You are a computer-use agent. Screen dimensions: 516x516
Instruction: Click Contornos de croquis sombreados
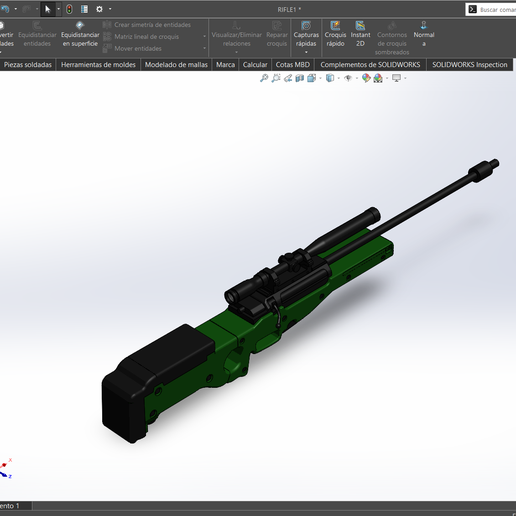(392, 38)
